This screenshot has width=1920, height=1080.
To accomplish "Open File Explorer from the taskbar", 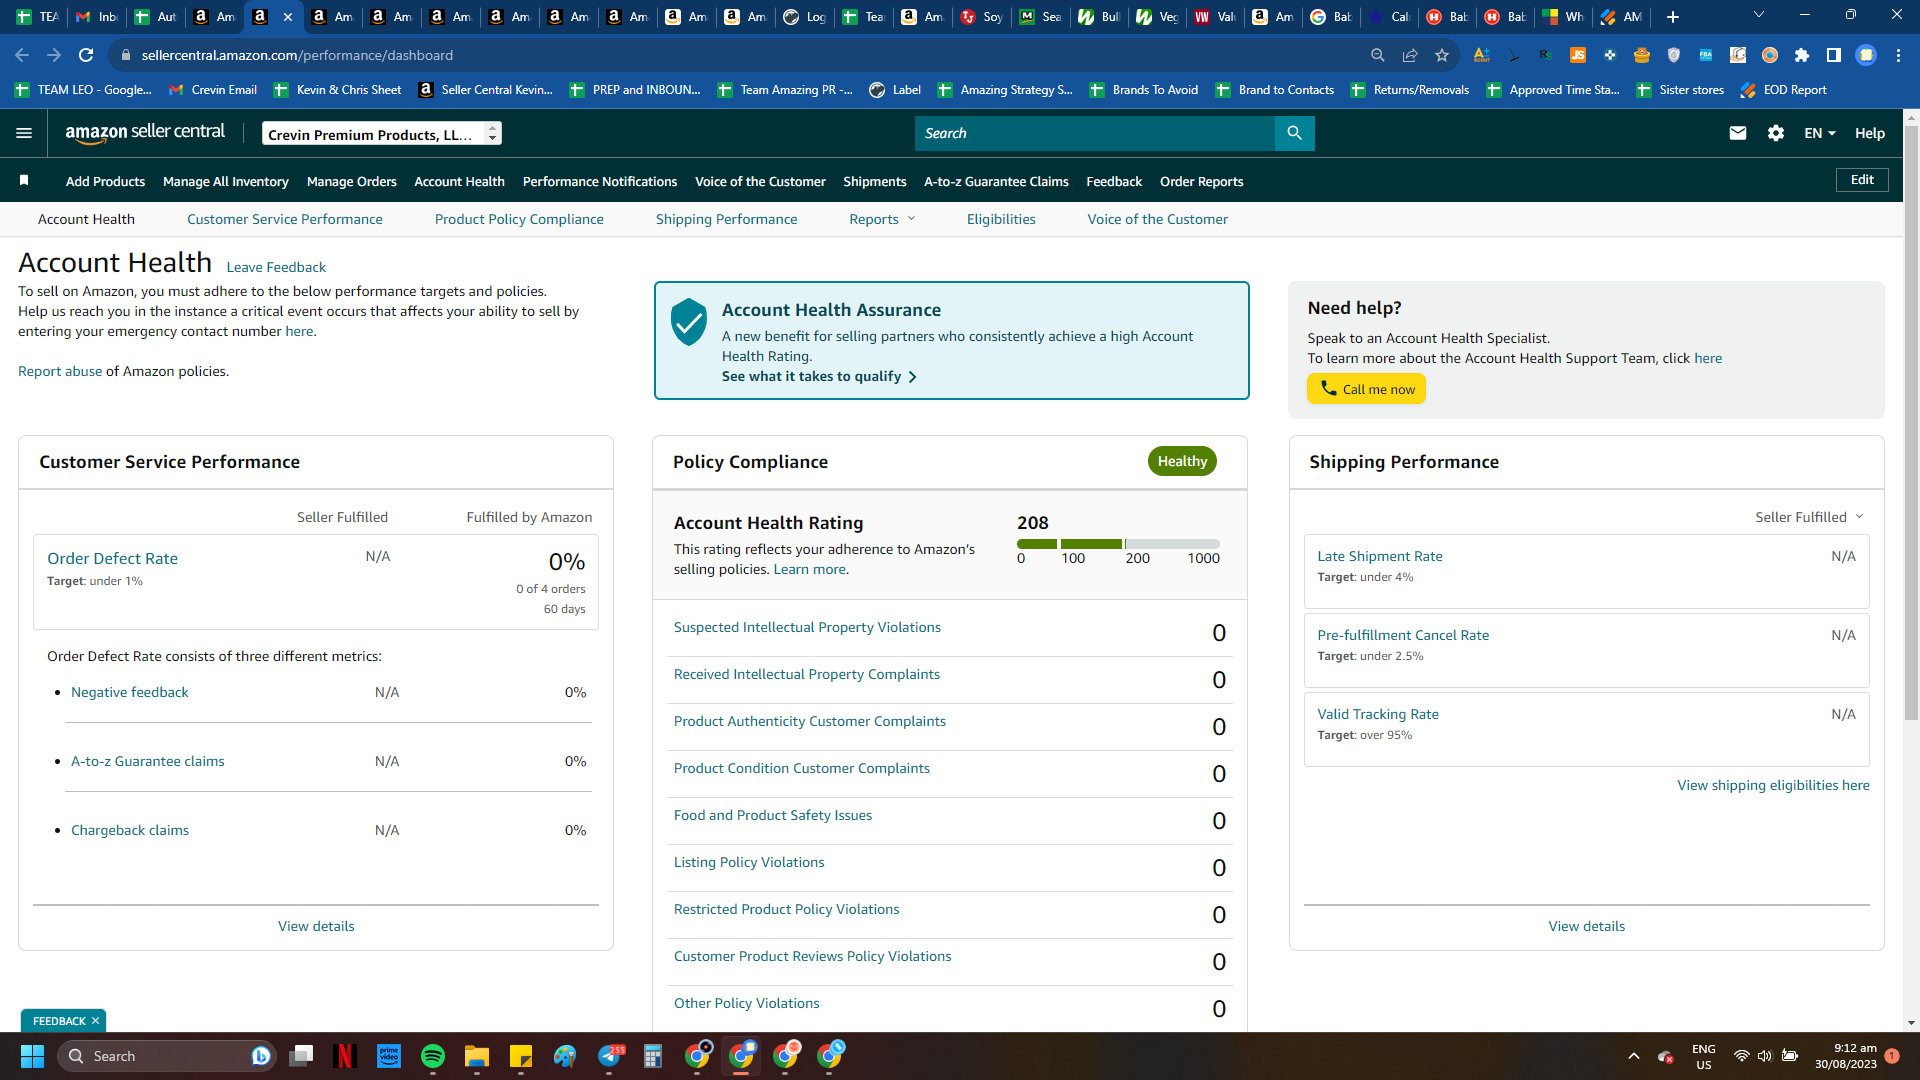I will click(477, 1056).
